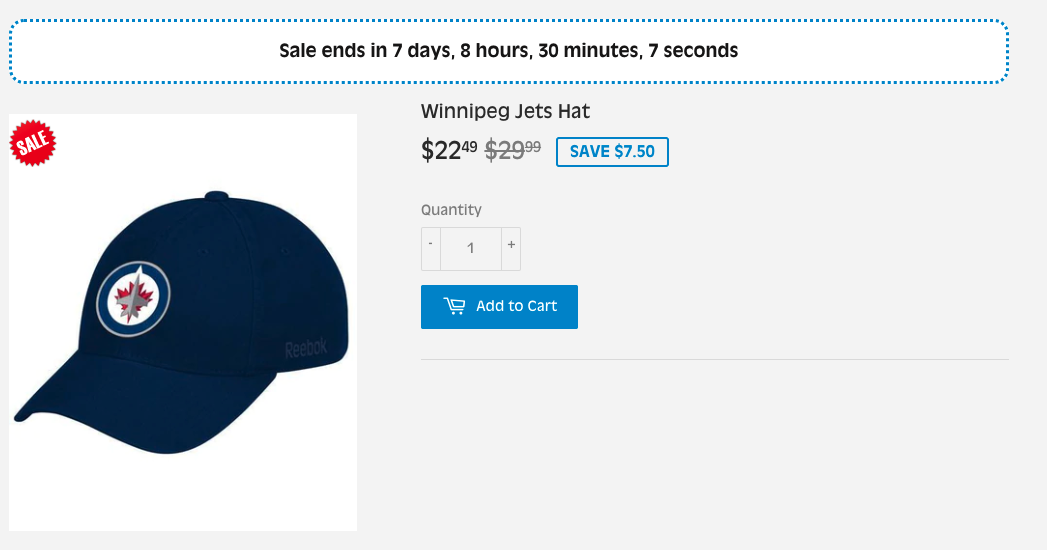Add the Winnipeg Jets Hat to cart
The height and width of the screenshot is (550, 1047).
(x=499, y=306)
